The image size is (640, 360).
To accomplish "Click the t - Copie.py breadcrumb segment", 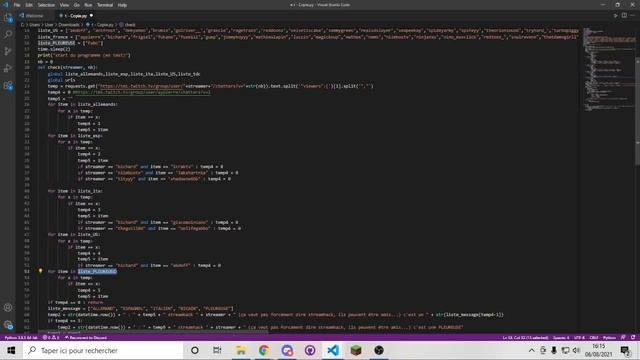I will pos(102,25).
